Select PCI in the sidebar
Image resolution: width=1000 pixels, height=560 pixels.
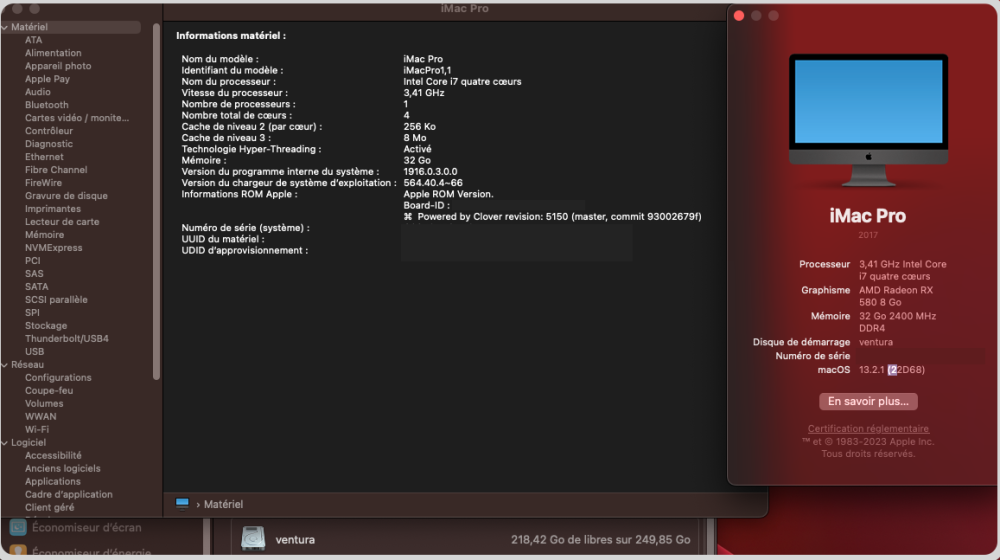coord(33,261)
